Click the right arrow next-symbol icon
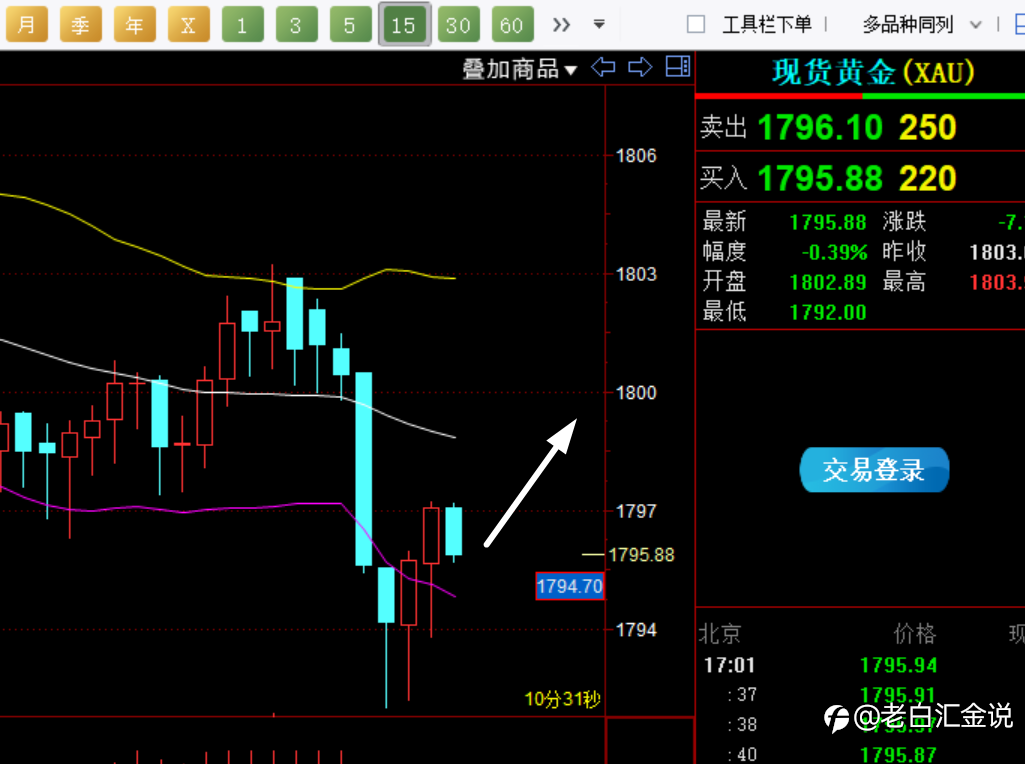Viewport: 1025px width, 764px height. (640, 67)
